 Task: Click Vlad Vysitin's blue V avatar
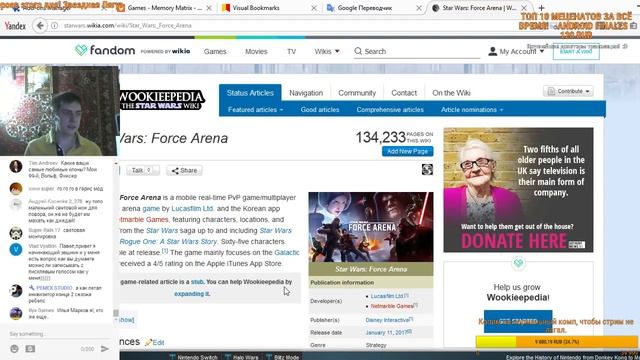pos(16,249)
